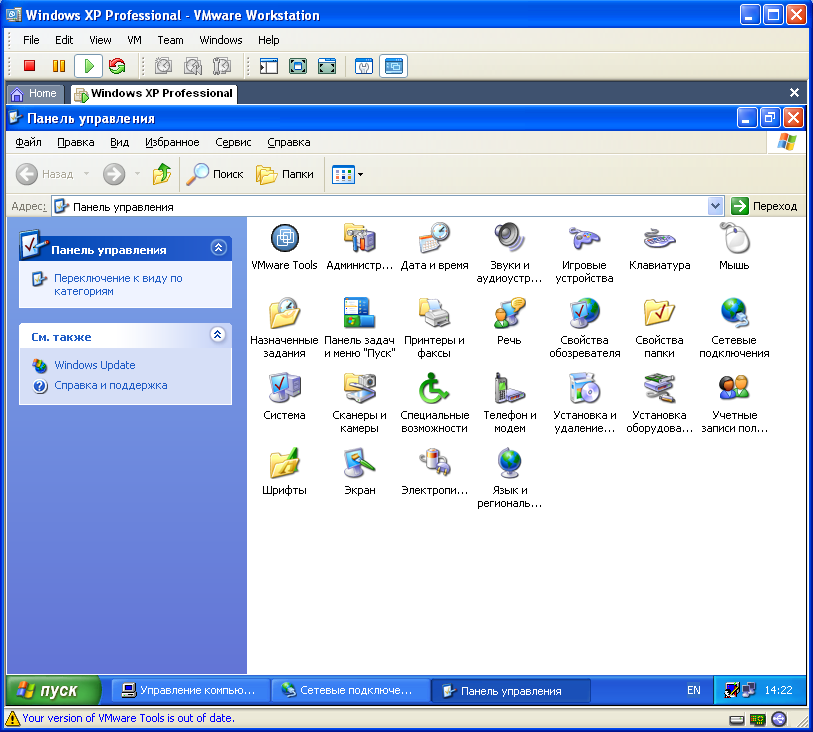
Task: Open Дата и время icon
Action: point(434,247)
